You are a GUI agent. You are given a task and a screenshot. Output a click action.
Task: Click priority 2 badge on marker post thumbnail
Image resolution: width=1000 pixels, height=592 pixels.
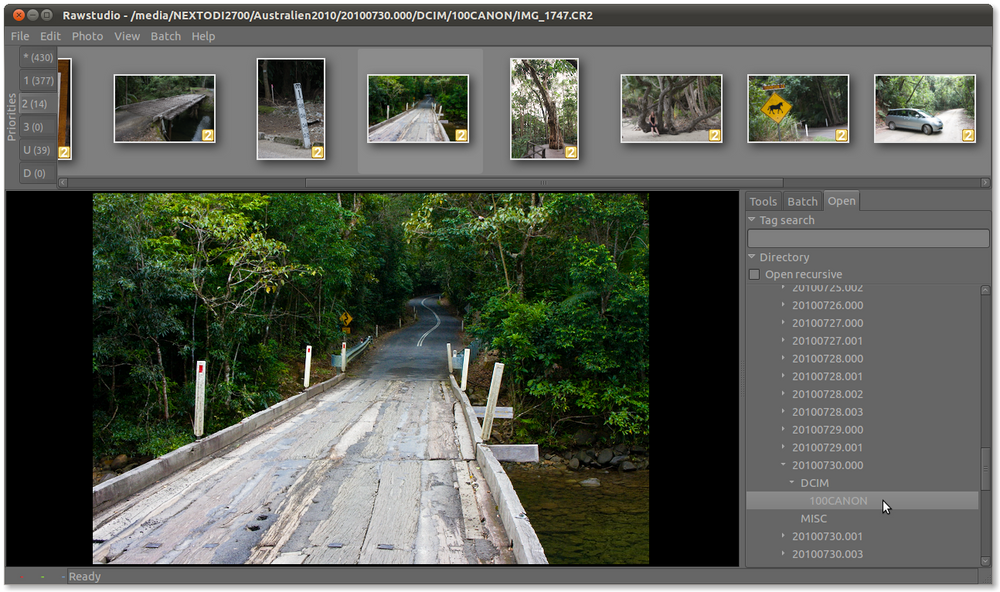(x=317, y=152)
